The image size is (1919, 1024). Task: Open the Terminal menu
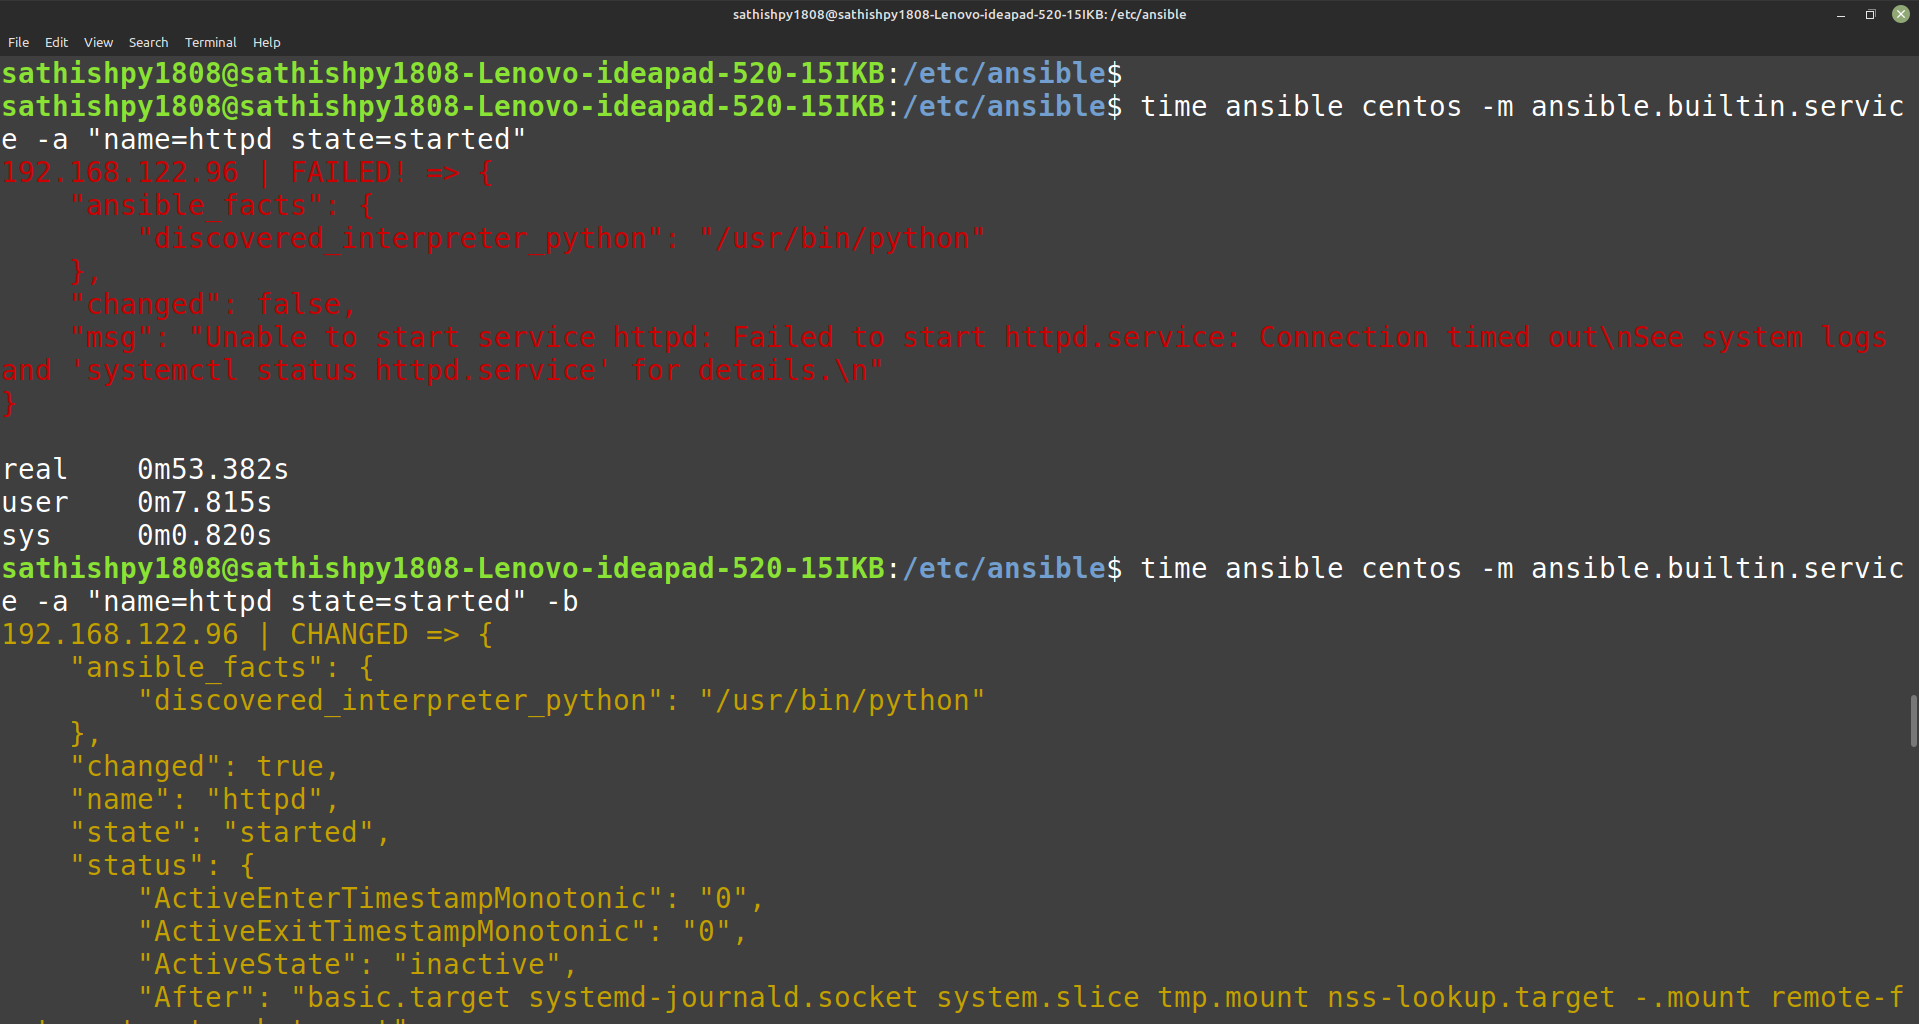point(210,42)
